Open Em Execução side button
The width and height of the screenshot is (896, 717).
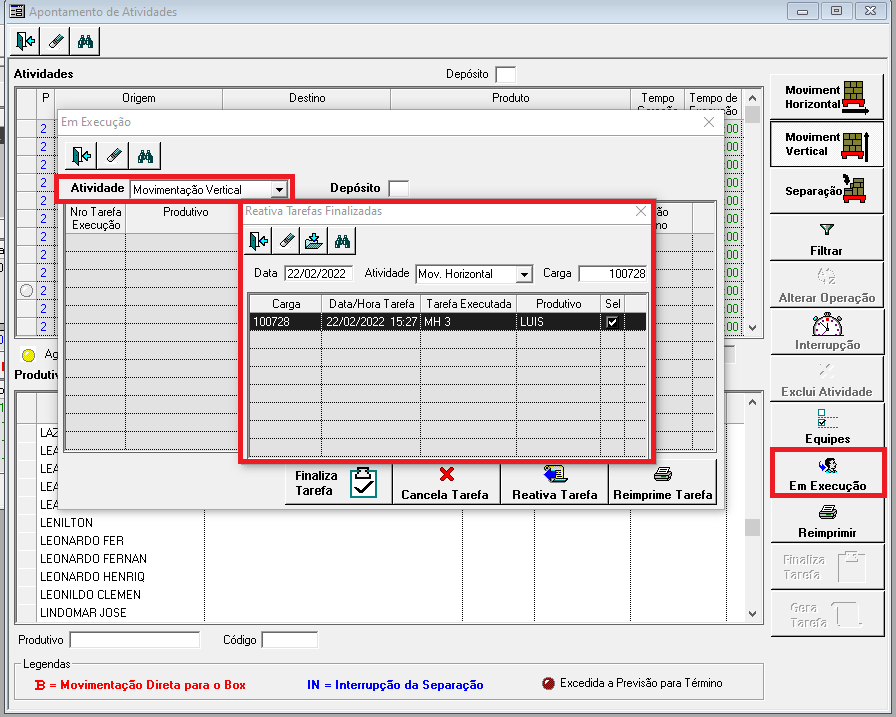(x=827, y=474)
